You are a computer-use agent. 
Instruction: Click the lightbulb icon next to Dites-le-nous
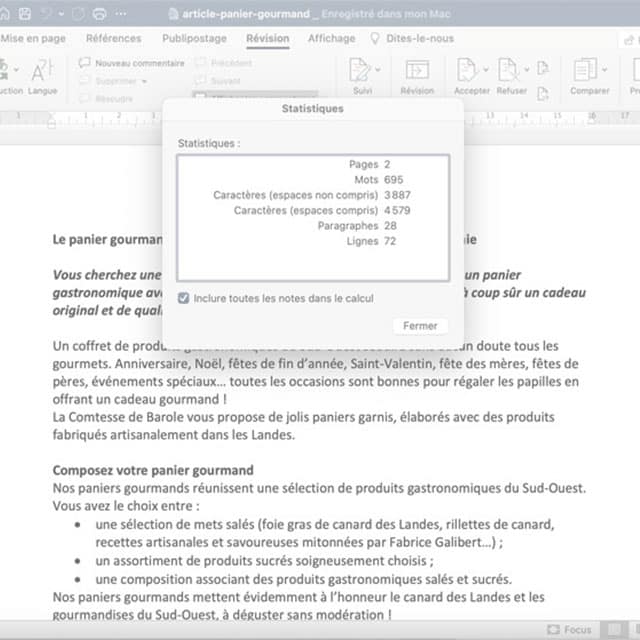click(x=375, y=38)
